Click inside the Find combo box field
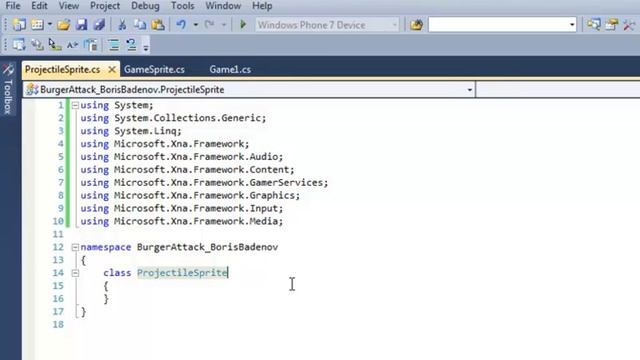The width and height of the screenshot is (640, 360). [498, 25]
